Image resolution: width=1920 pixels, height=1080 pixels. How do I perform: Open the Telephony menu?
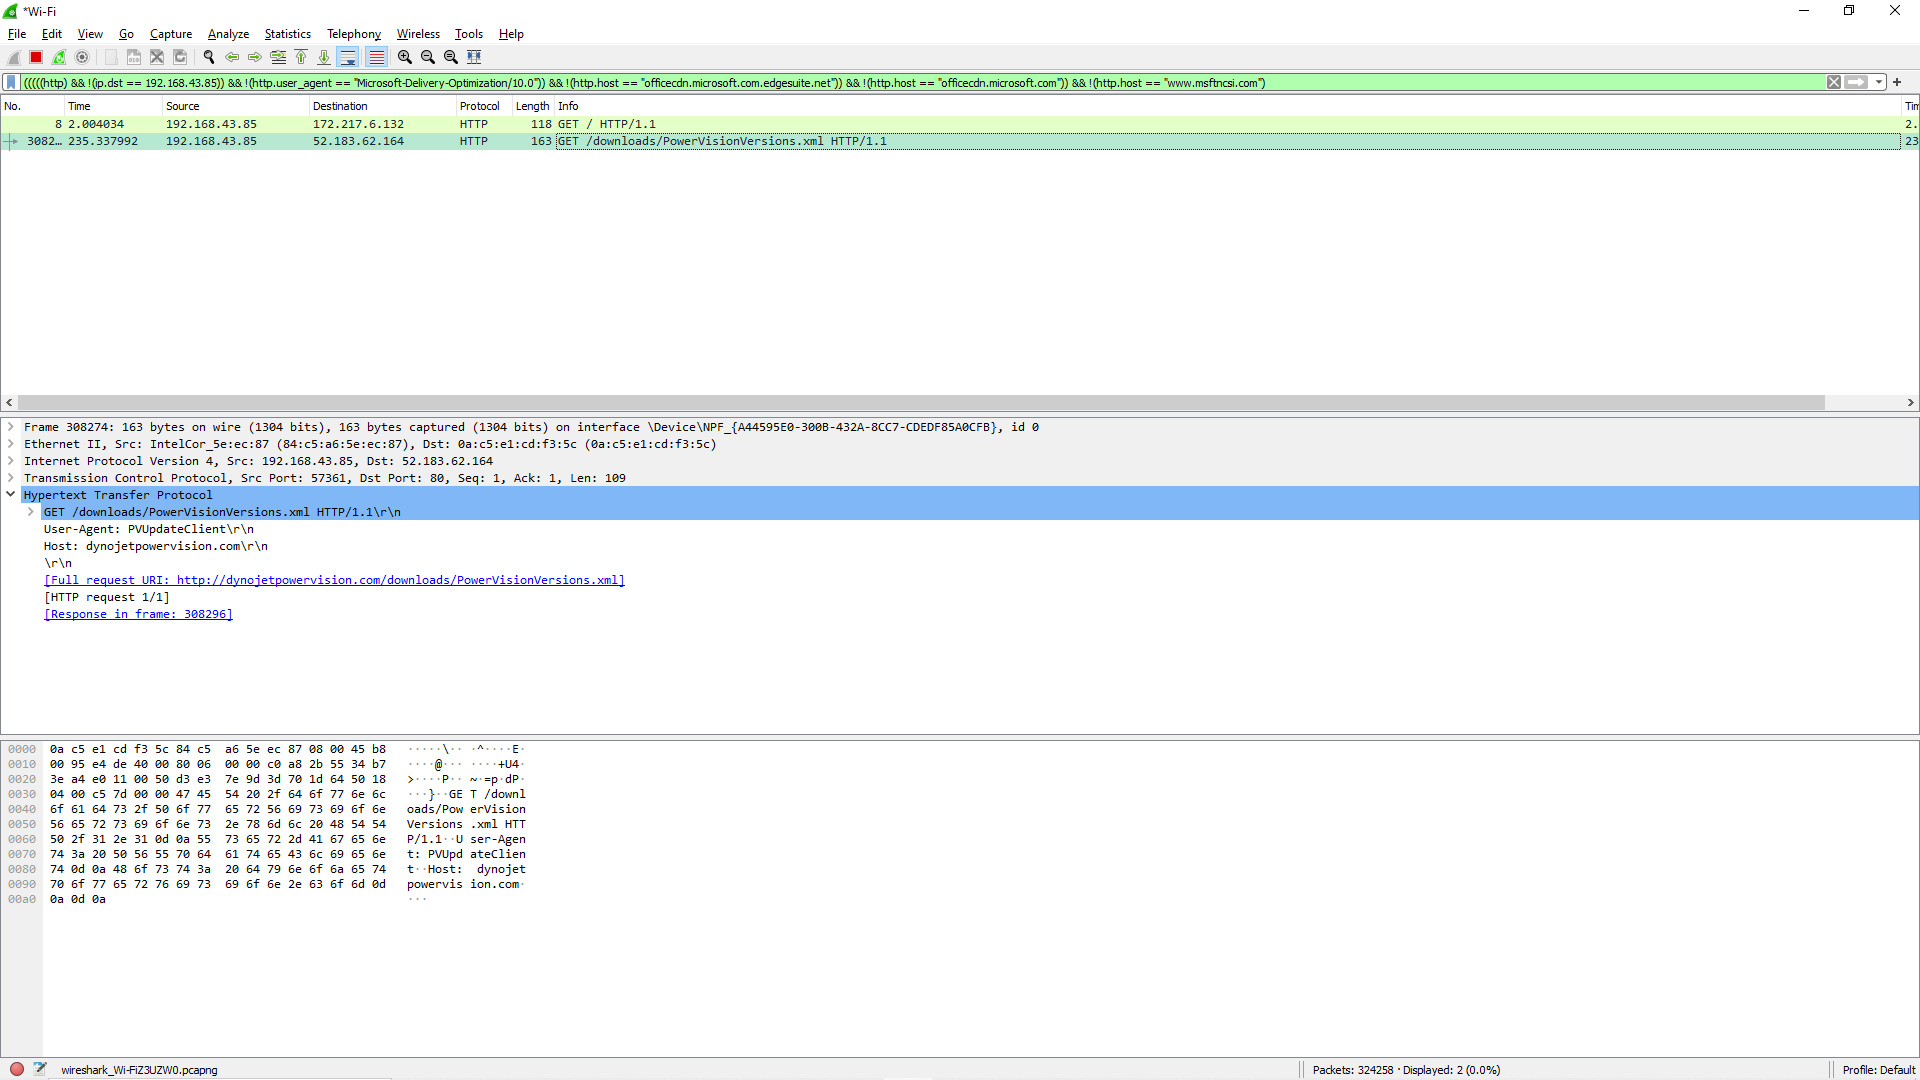point(354,33)
